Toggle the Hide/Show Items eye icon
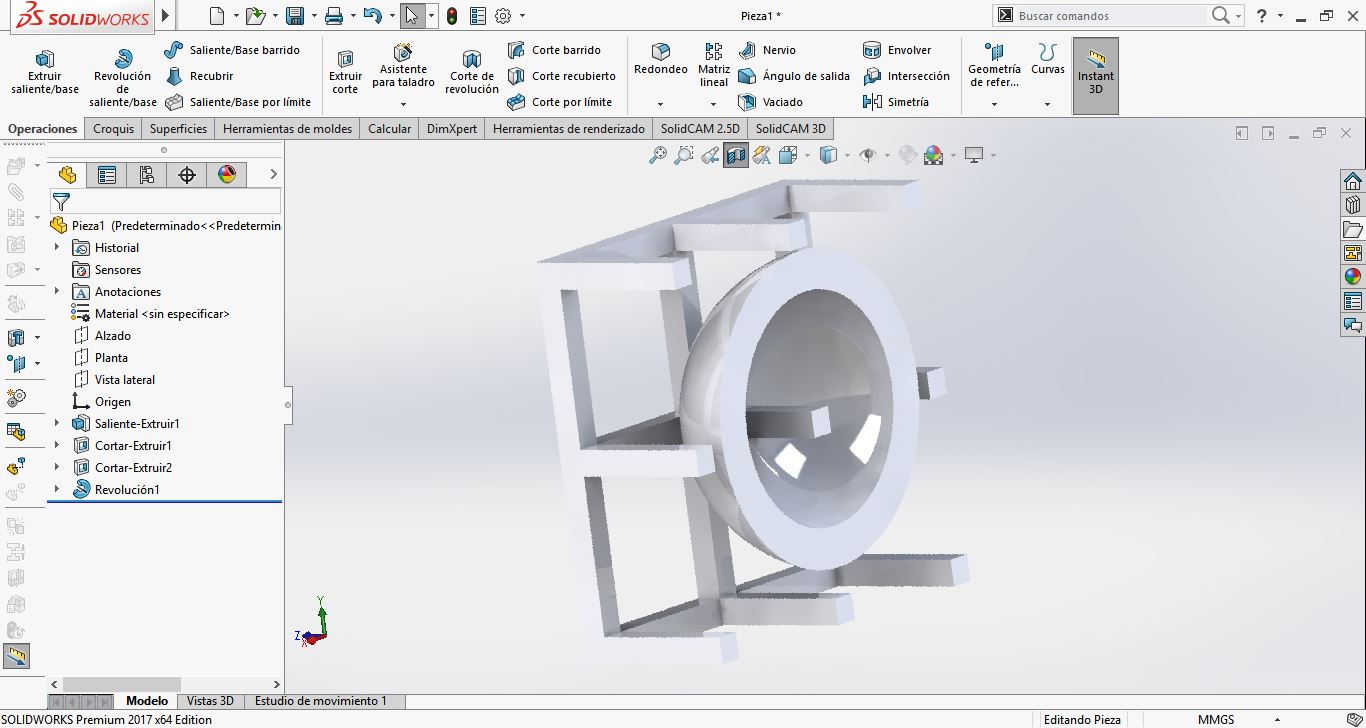1366x728 pixels. click(x=868, y=155)
